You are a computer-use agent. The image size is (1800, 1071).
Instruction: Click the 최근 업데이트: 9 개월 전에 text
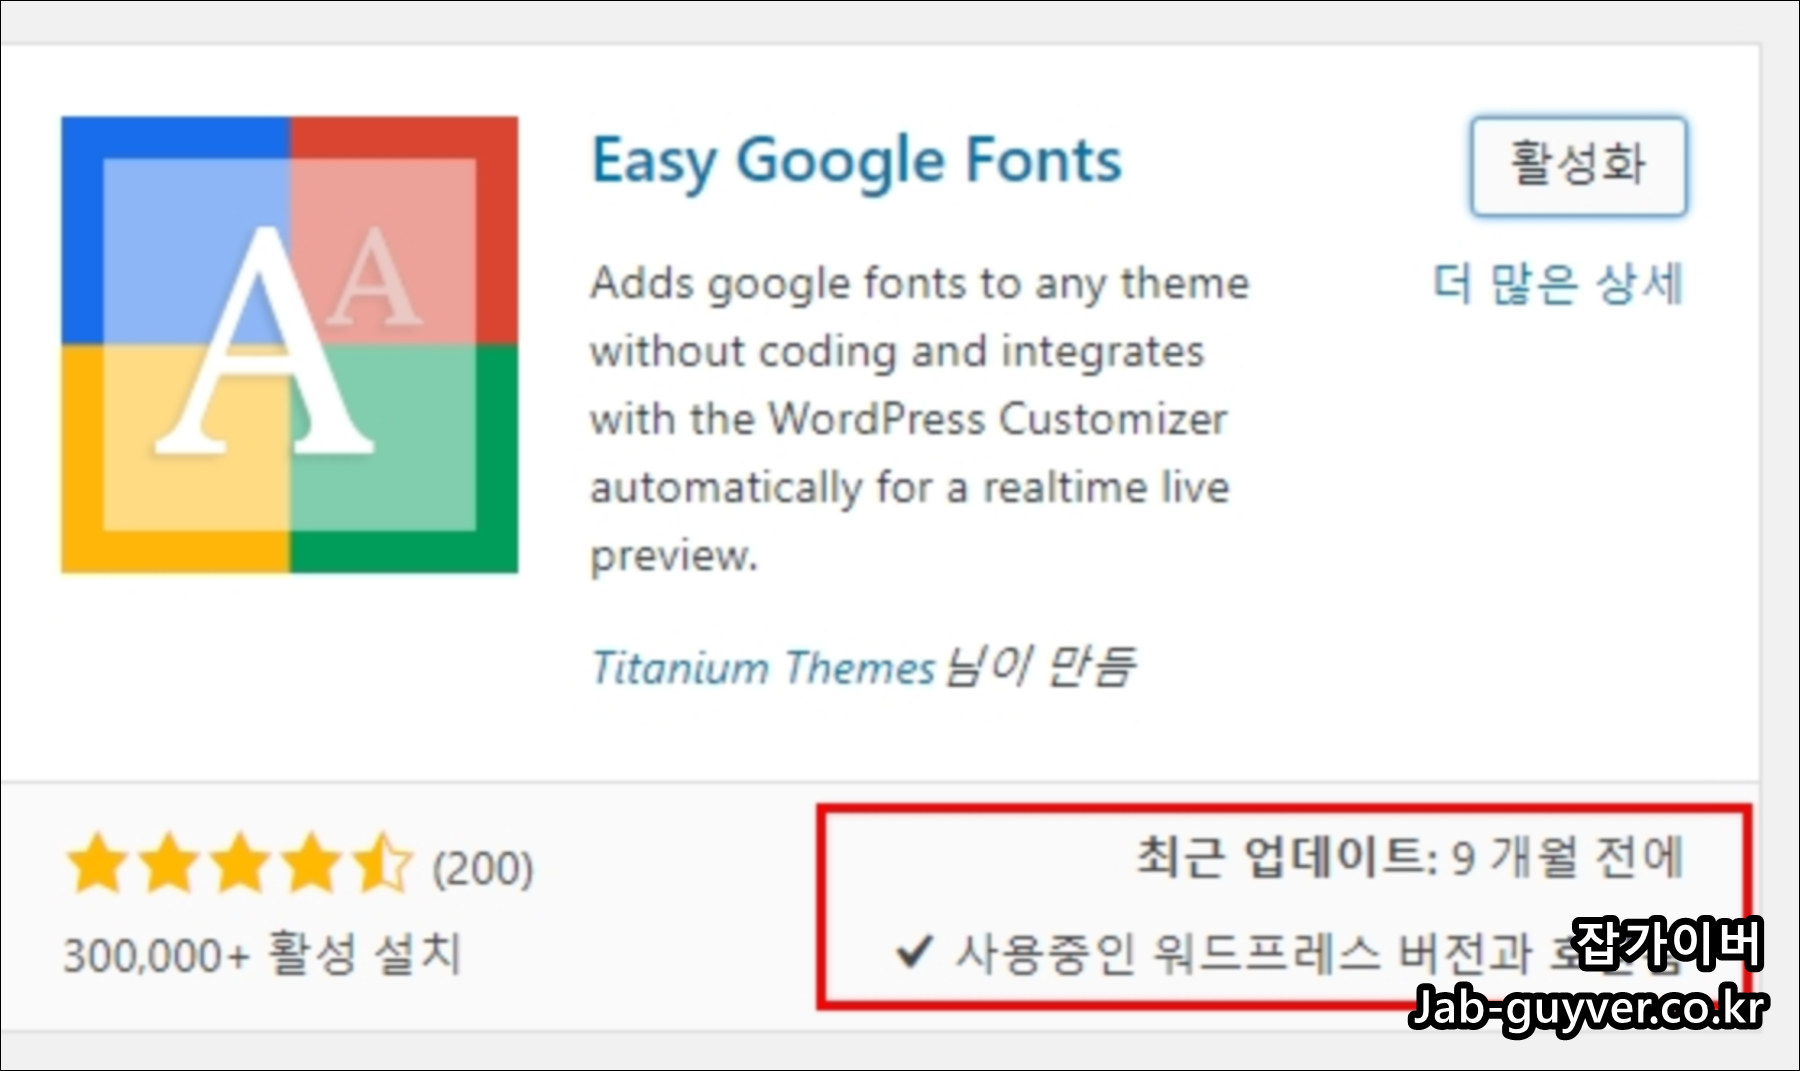coord(1410,857)
